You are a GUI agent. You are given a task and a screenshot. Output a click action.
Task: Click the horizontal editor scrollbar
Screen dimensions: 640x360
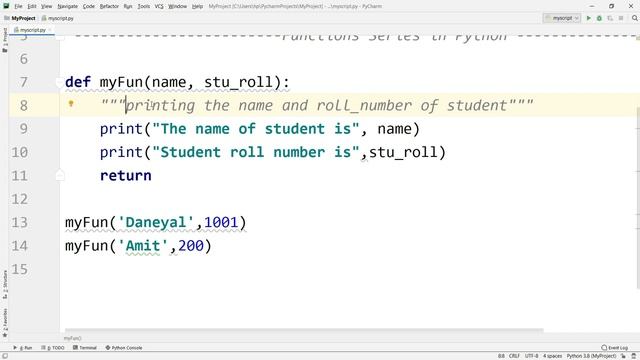[304, 331]
